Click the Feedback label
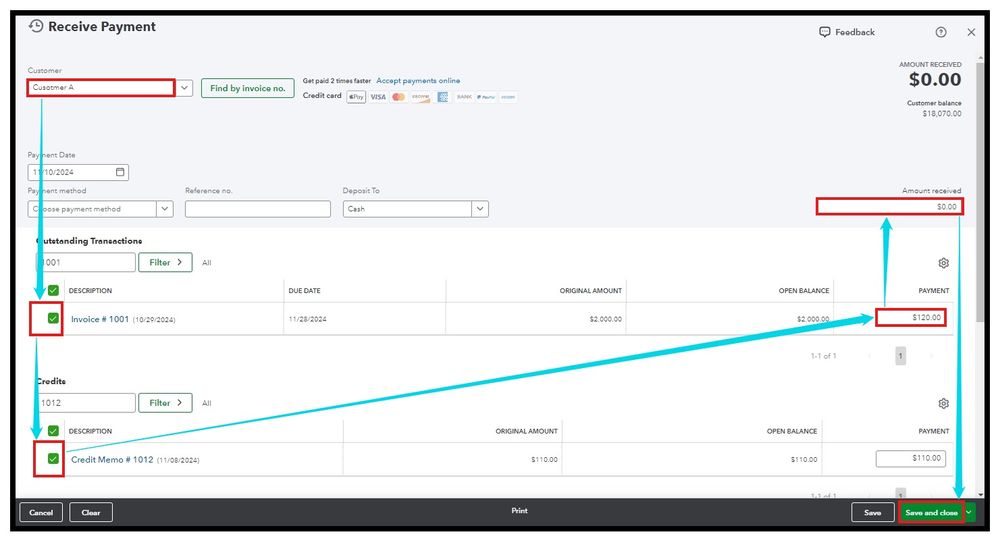 pyautogui.click(x=855, y=32)
